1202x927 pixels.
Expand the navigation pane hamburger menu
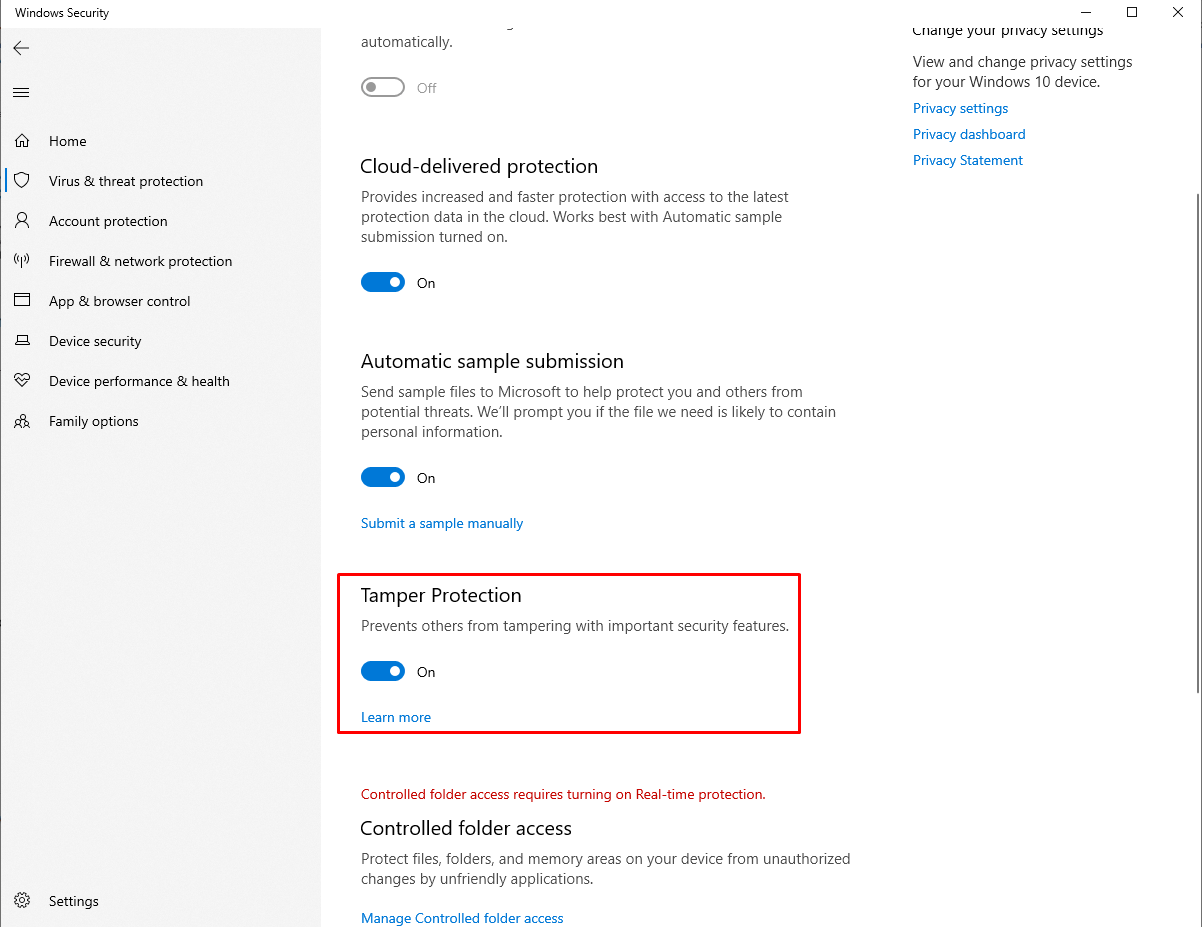(x=20, y=92)
